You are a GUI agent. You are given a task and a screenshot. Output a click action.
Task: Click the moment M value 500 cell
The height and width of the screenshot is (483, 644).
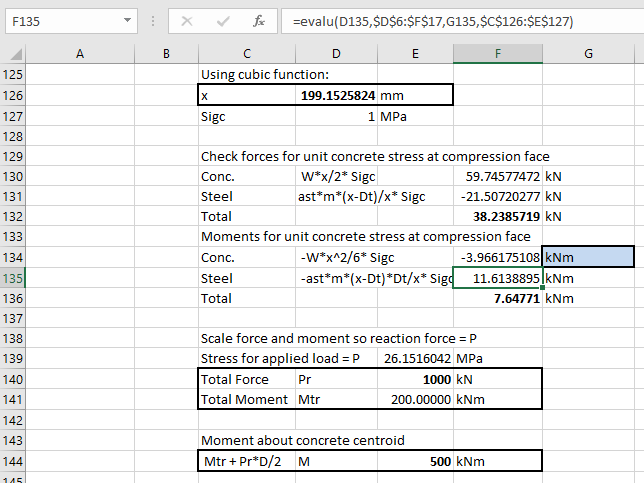[415, 461]
